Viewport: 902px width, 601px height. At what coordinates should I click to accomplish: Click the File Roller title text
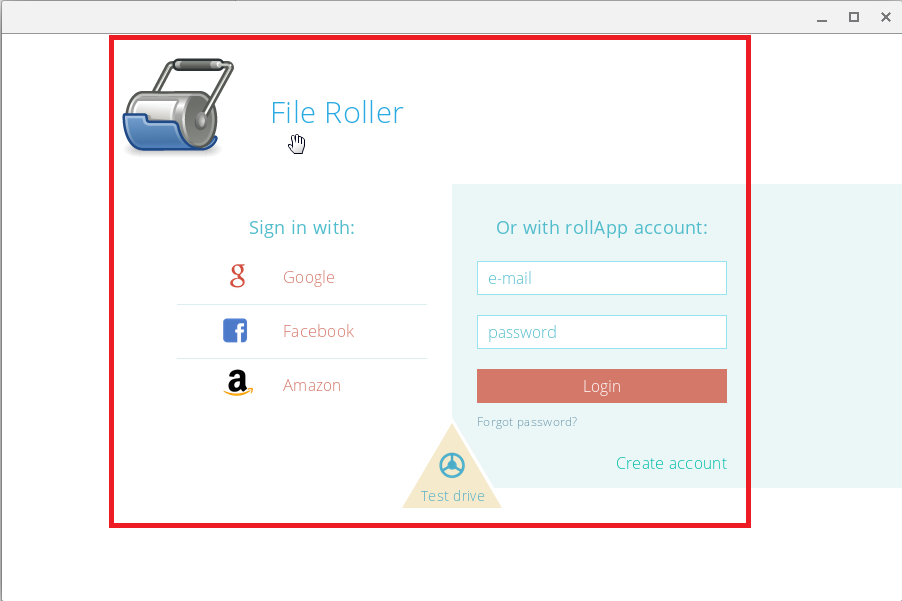click(x=337, y=113)
